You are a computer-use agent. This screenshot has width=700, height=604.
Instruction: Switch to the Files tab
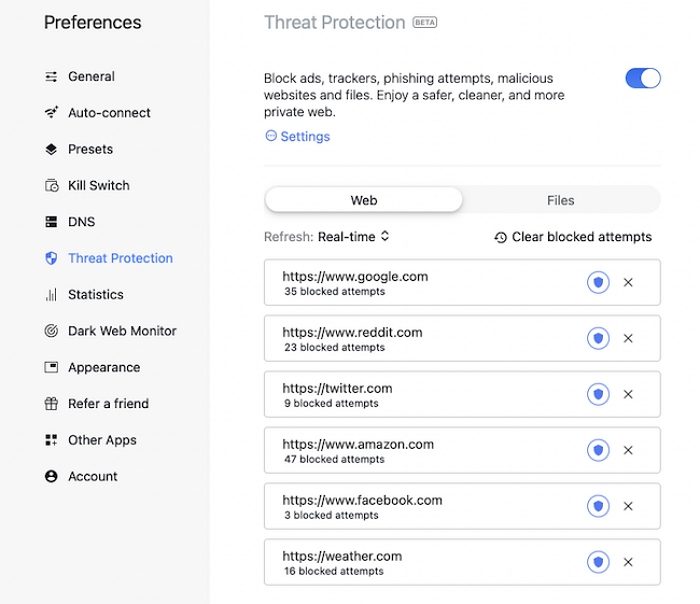pyautogui.click(x=560, y=200)
